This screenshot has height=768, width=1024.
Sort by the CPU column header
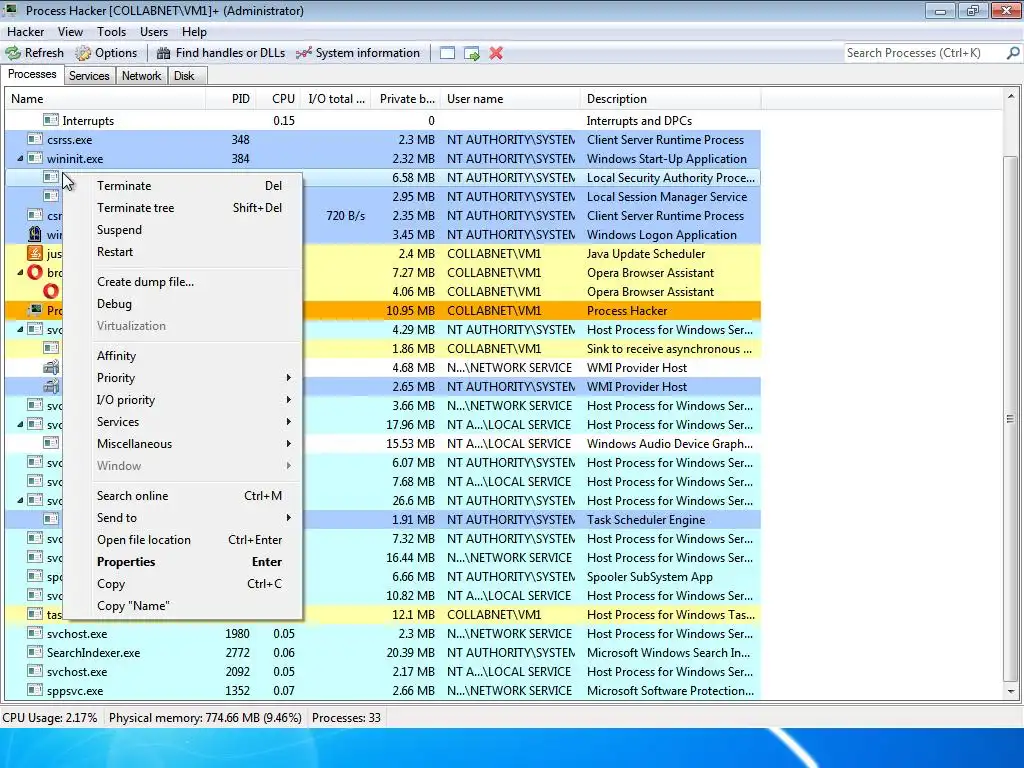pyautogui.click(x=278, y=99)
